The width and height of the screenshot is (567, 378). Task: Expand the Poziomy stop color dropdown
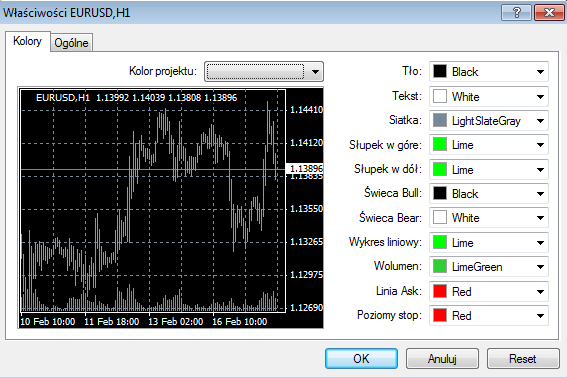(489, 315)
